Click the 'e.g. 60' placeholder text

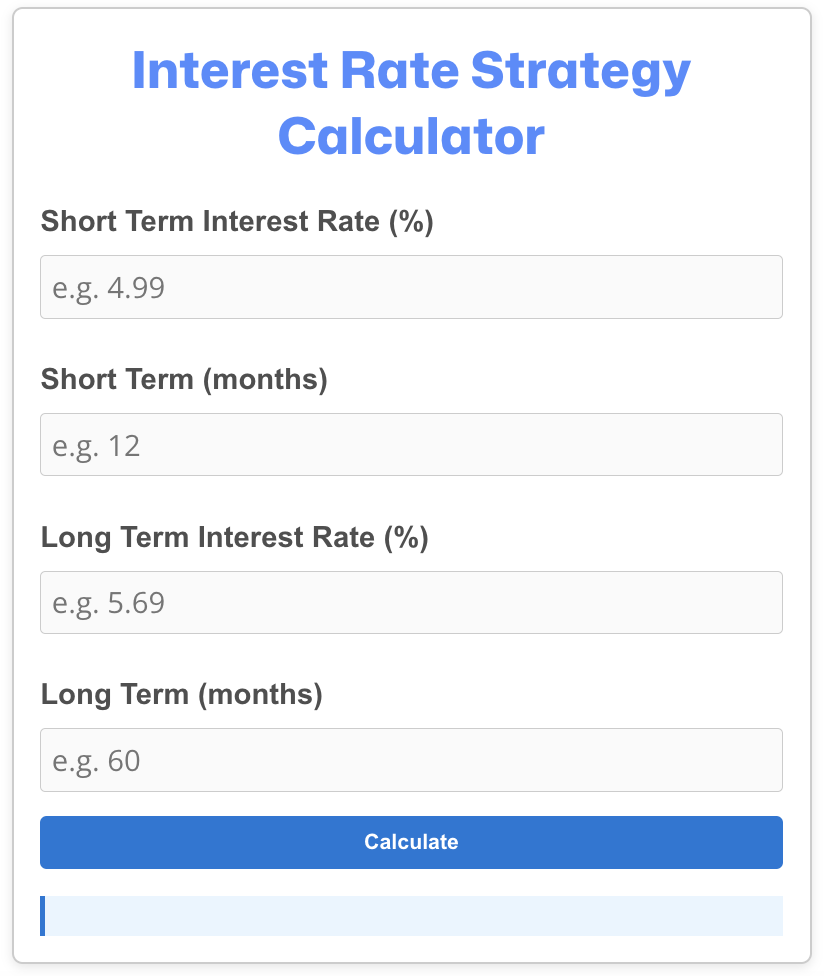96,761
